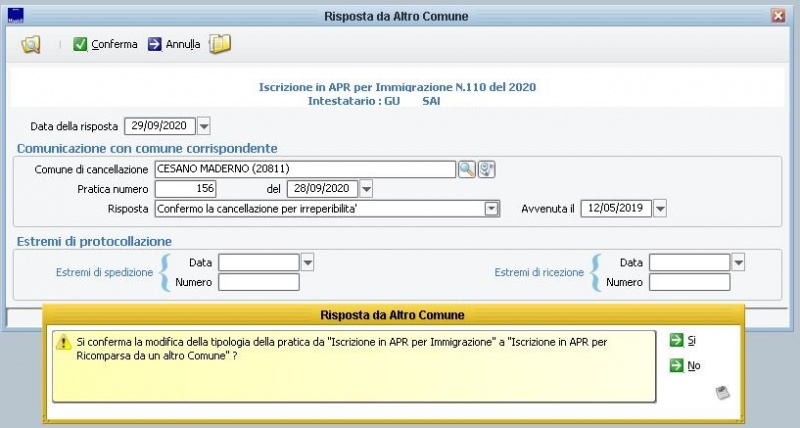The image size is (800, 428).
Task: Click the Data della risposta date field
Action: [160, 126]
